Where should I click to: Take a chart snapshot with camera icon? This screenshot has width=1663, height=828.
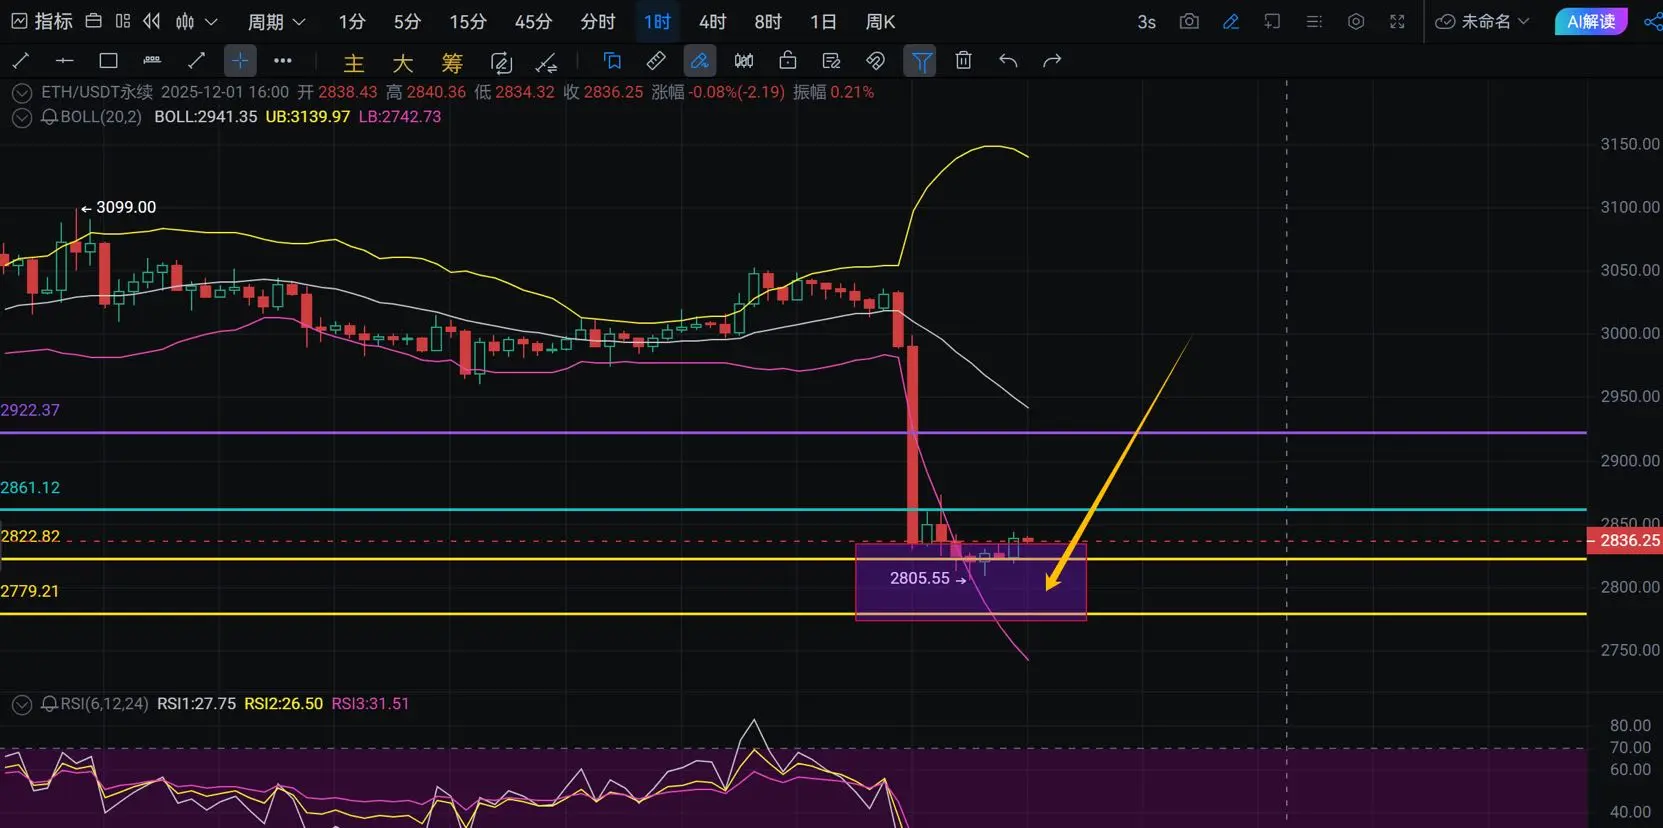(1189, 21)
